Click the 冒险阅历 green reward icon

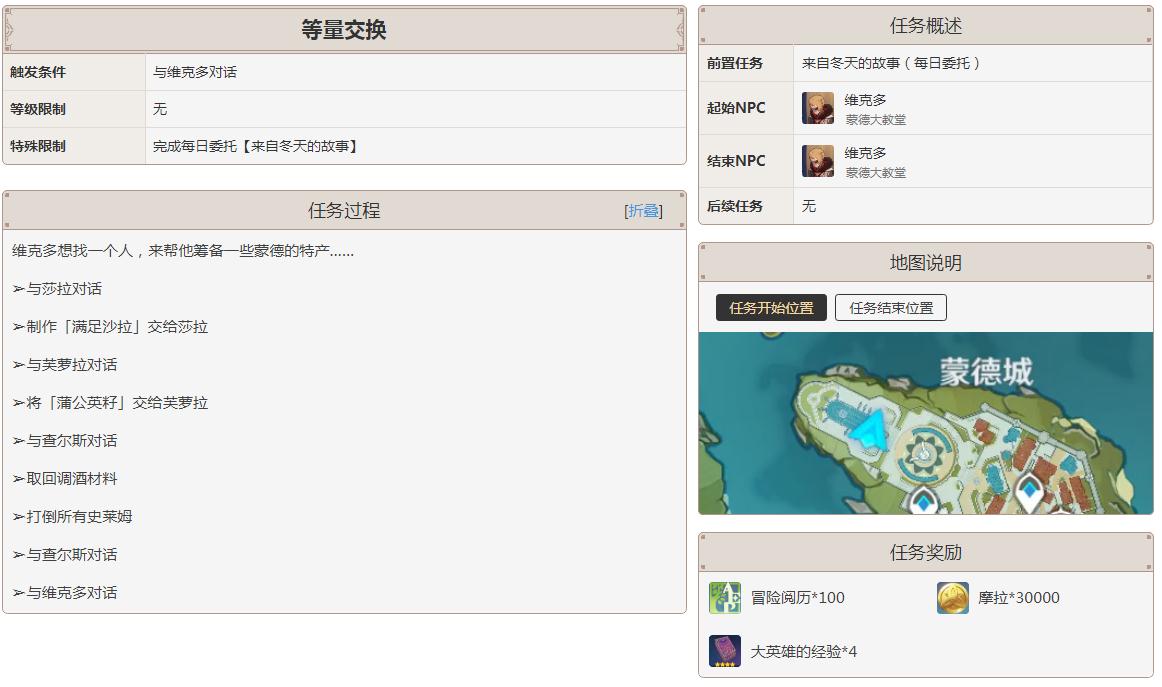tap(724, 598)
